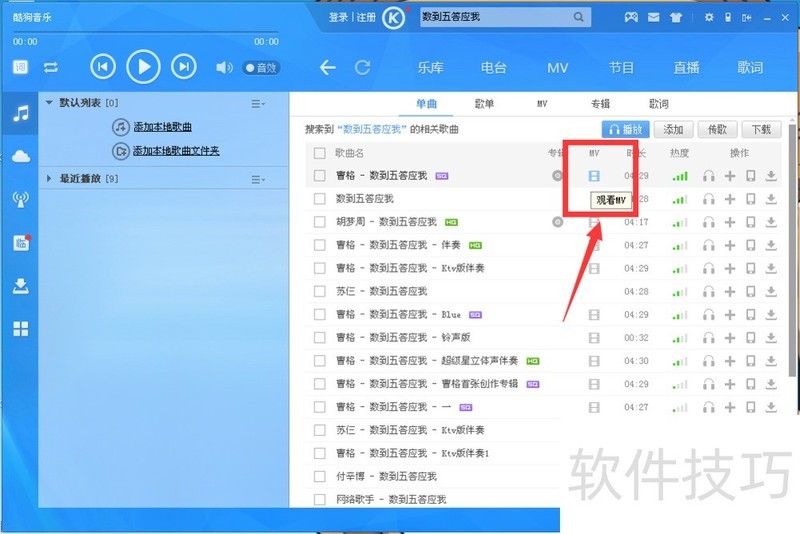Toggle the 音效 sound effect switch
Viewport: 800px width, 534px height.
[x=261, y=67]
